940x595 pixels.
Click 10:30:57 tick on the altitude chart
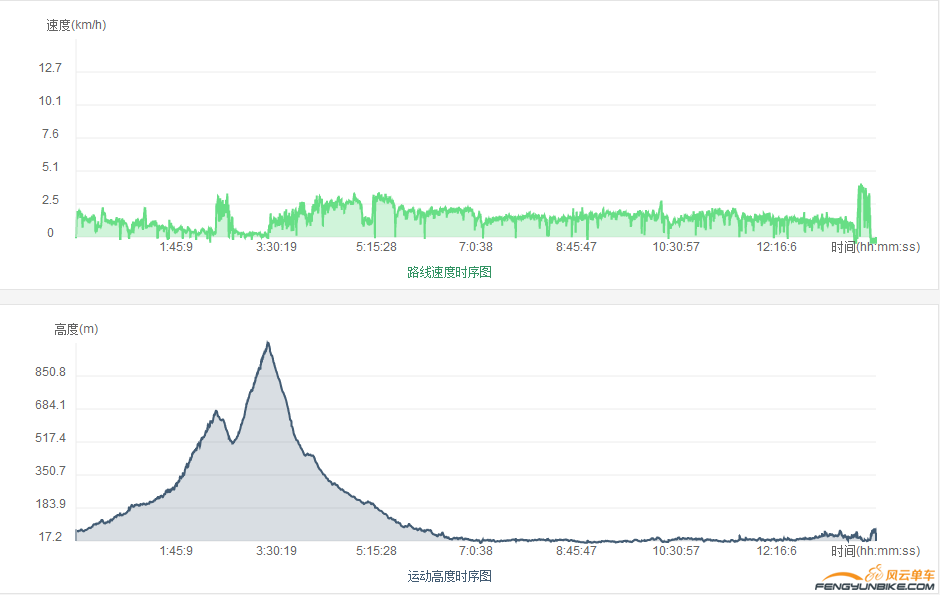click(676, 551)
